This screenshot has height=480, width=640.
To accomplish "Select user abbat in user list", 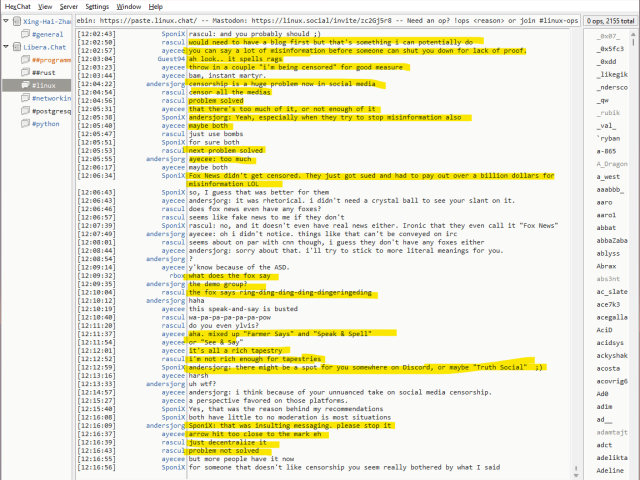I will pyautogui.click(x=606, y=228).
